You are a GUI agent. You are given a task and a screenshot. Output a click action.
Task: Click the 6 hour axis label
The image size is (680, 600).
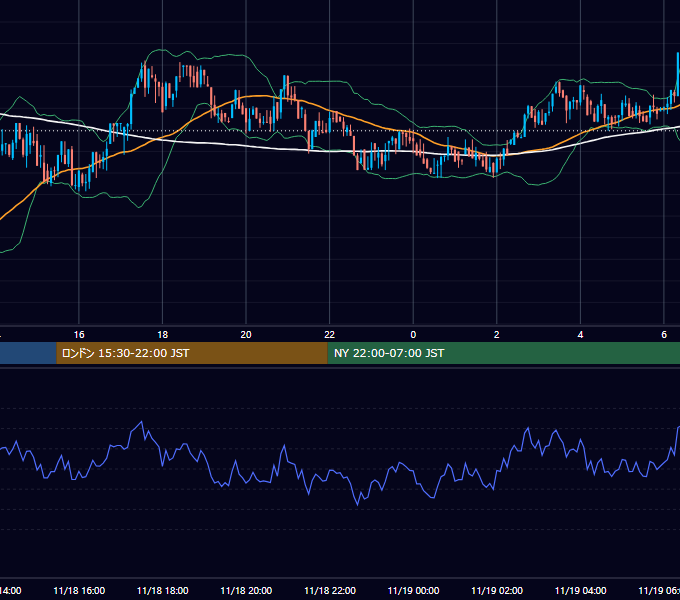coord(664,335)
